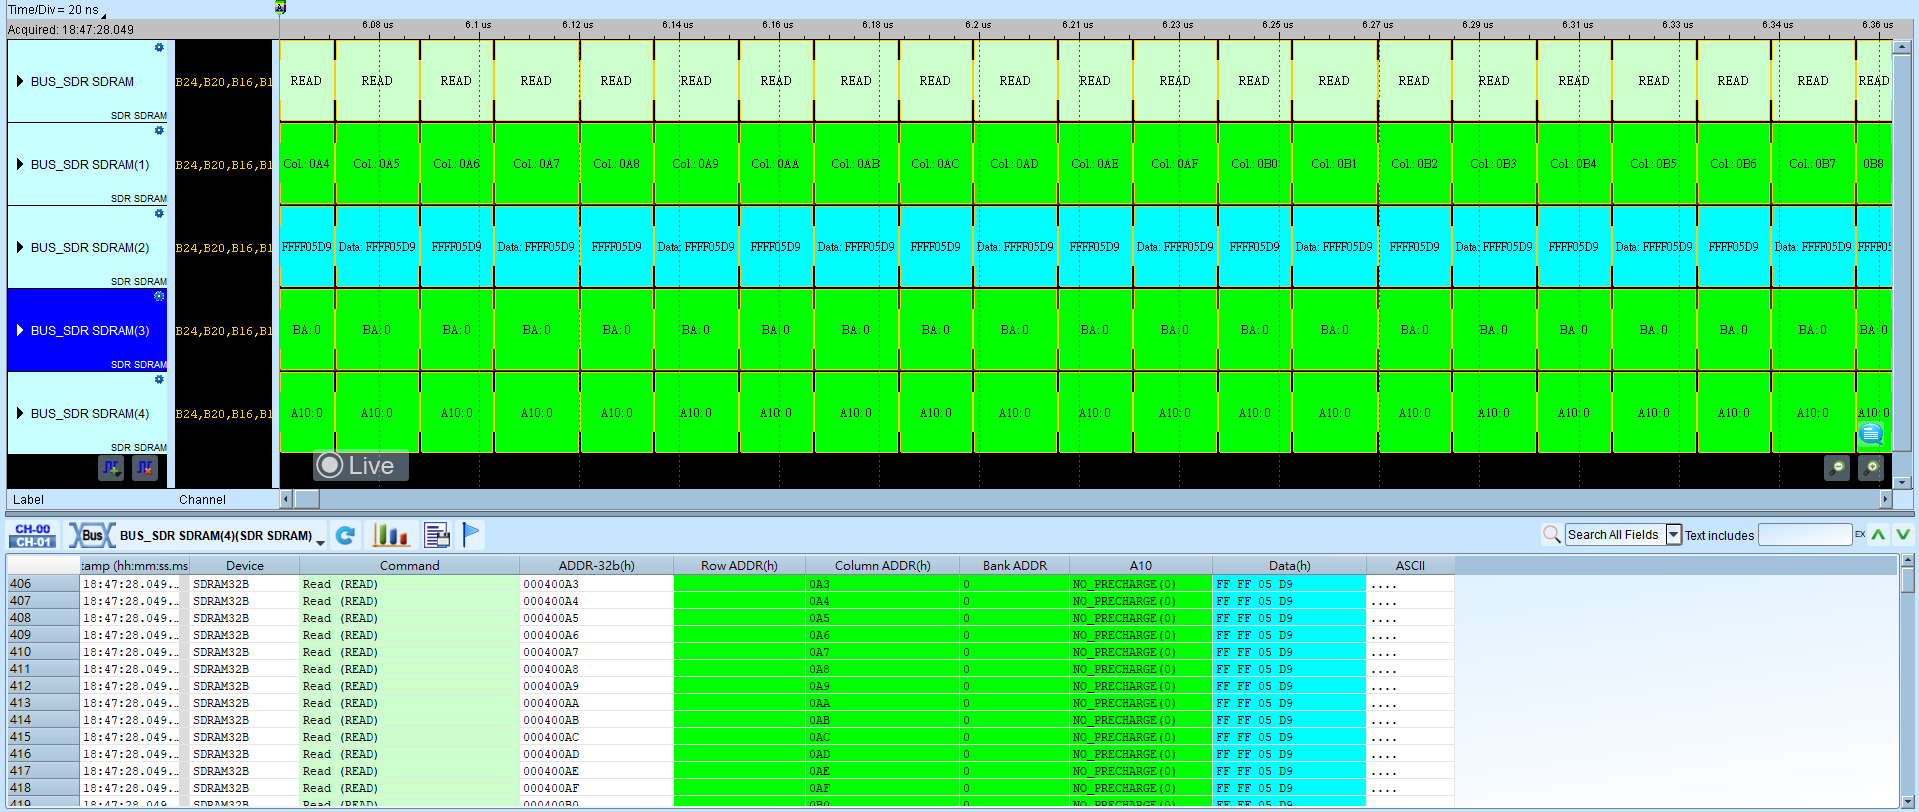Image resolution: width=1919 pixels, height=812 pixels.
Task: Click the CH-00 CH-01 channel icon
Action: coord(33,536)
